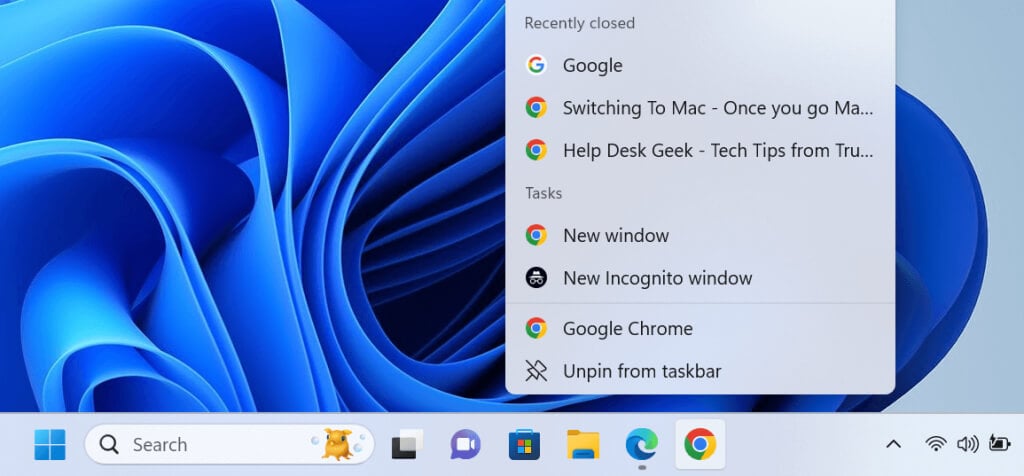
Task: Unpin Chrome from the taskbar
Action: coord(700,372)
